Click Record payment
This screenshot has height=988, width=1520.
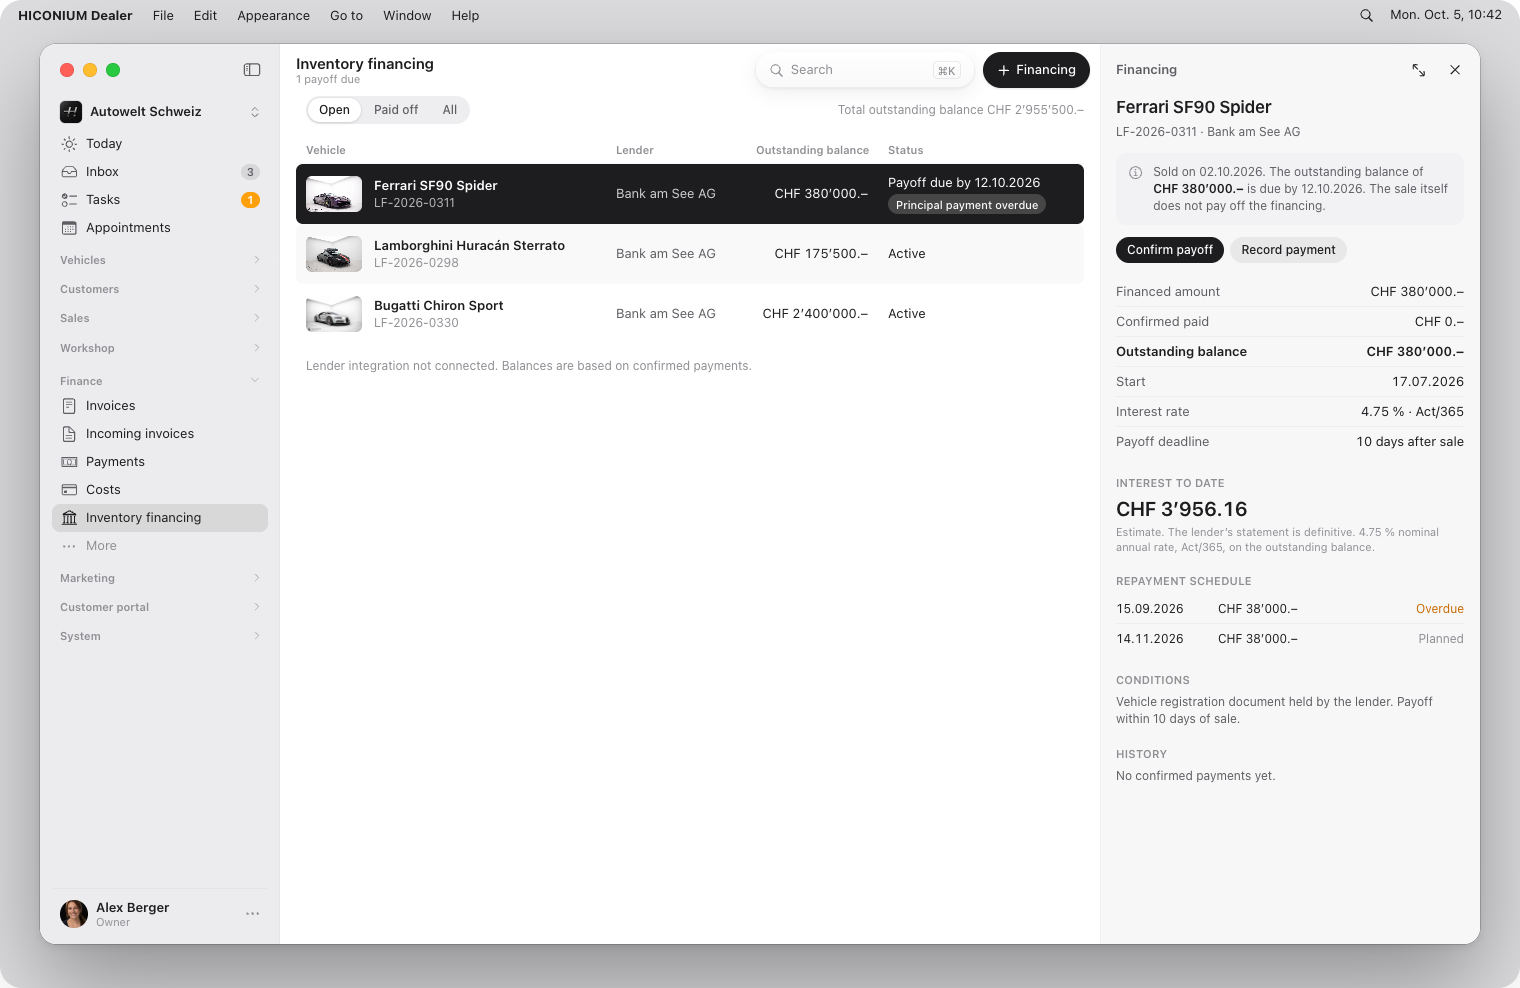pyautogui.click(x=1288, y=250)
